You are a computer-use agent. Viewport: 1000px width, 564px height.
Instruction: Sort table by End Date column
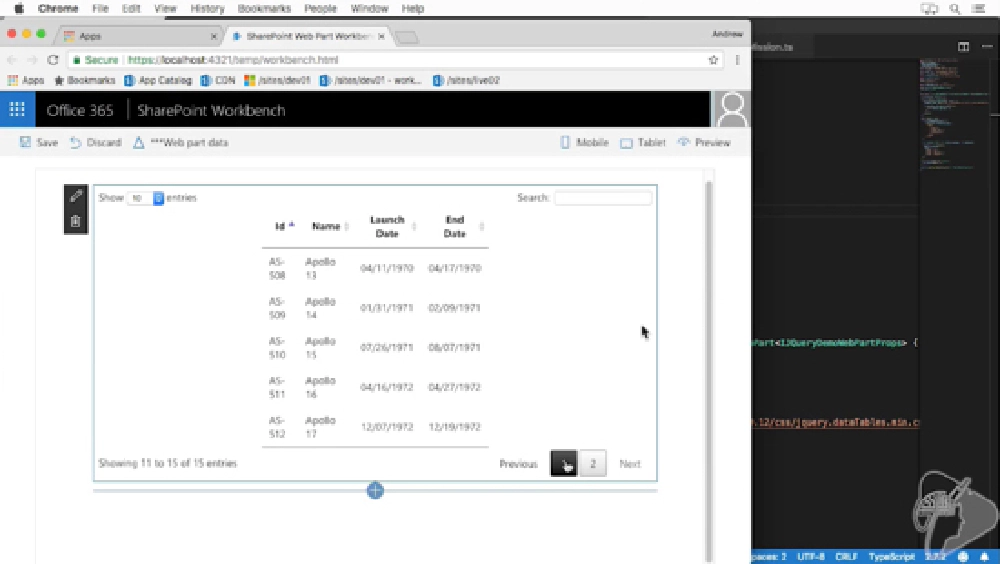[456, 226]
